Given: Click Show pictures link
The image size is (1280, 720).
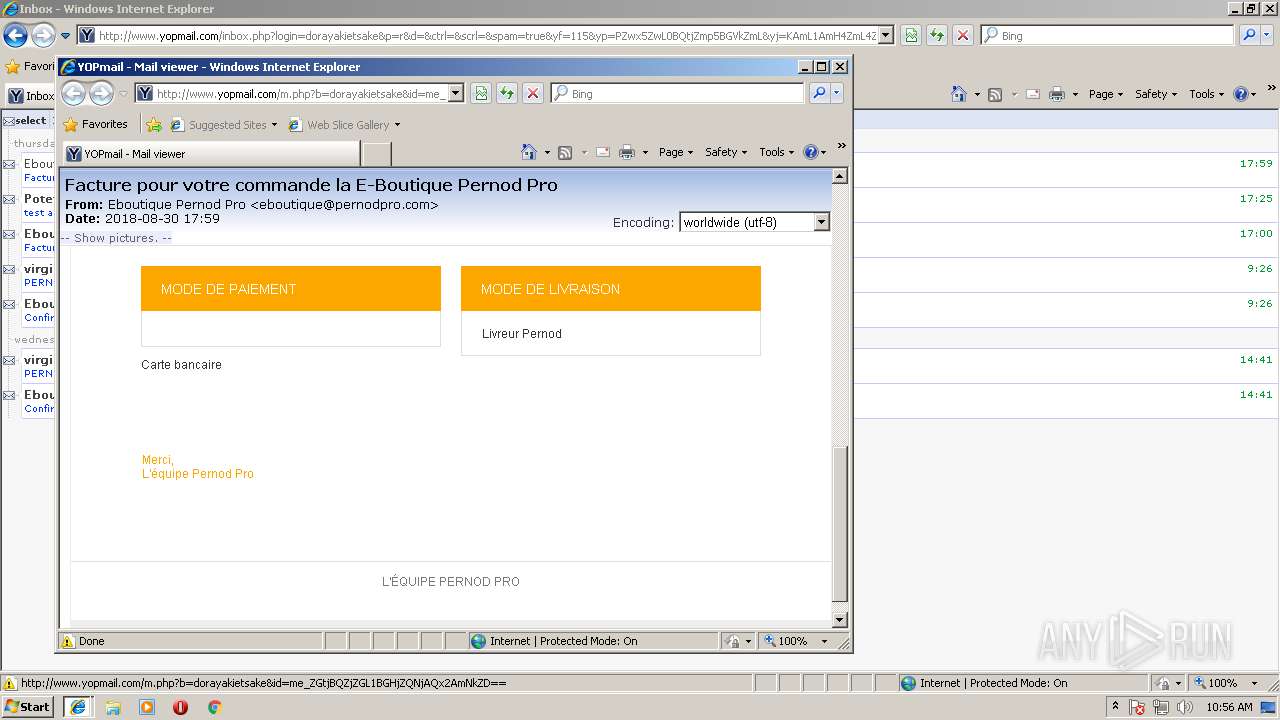Looking at the screenshot, I should tap(116, 238).
